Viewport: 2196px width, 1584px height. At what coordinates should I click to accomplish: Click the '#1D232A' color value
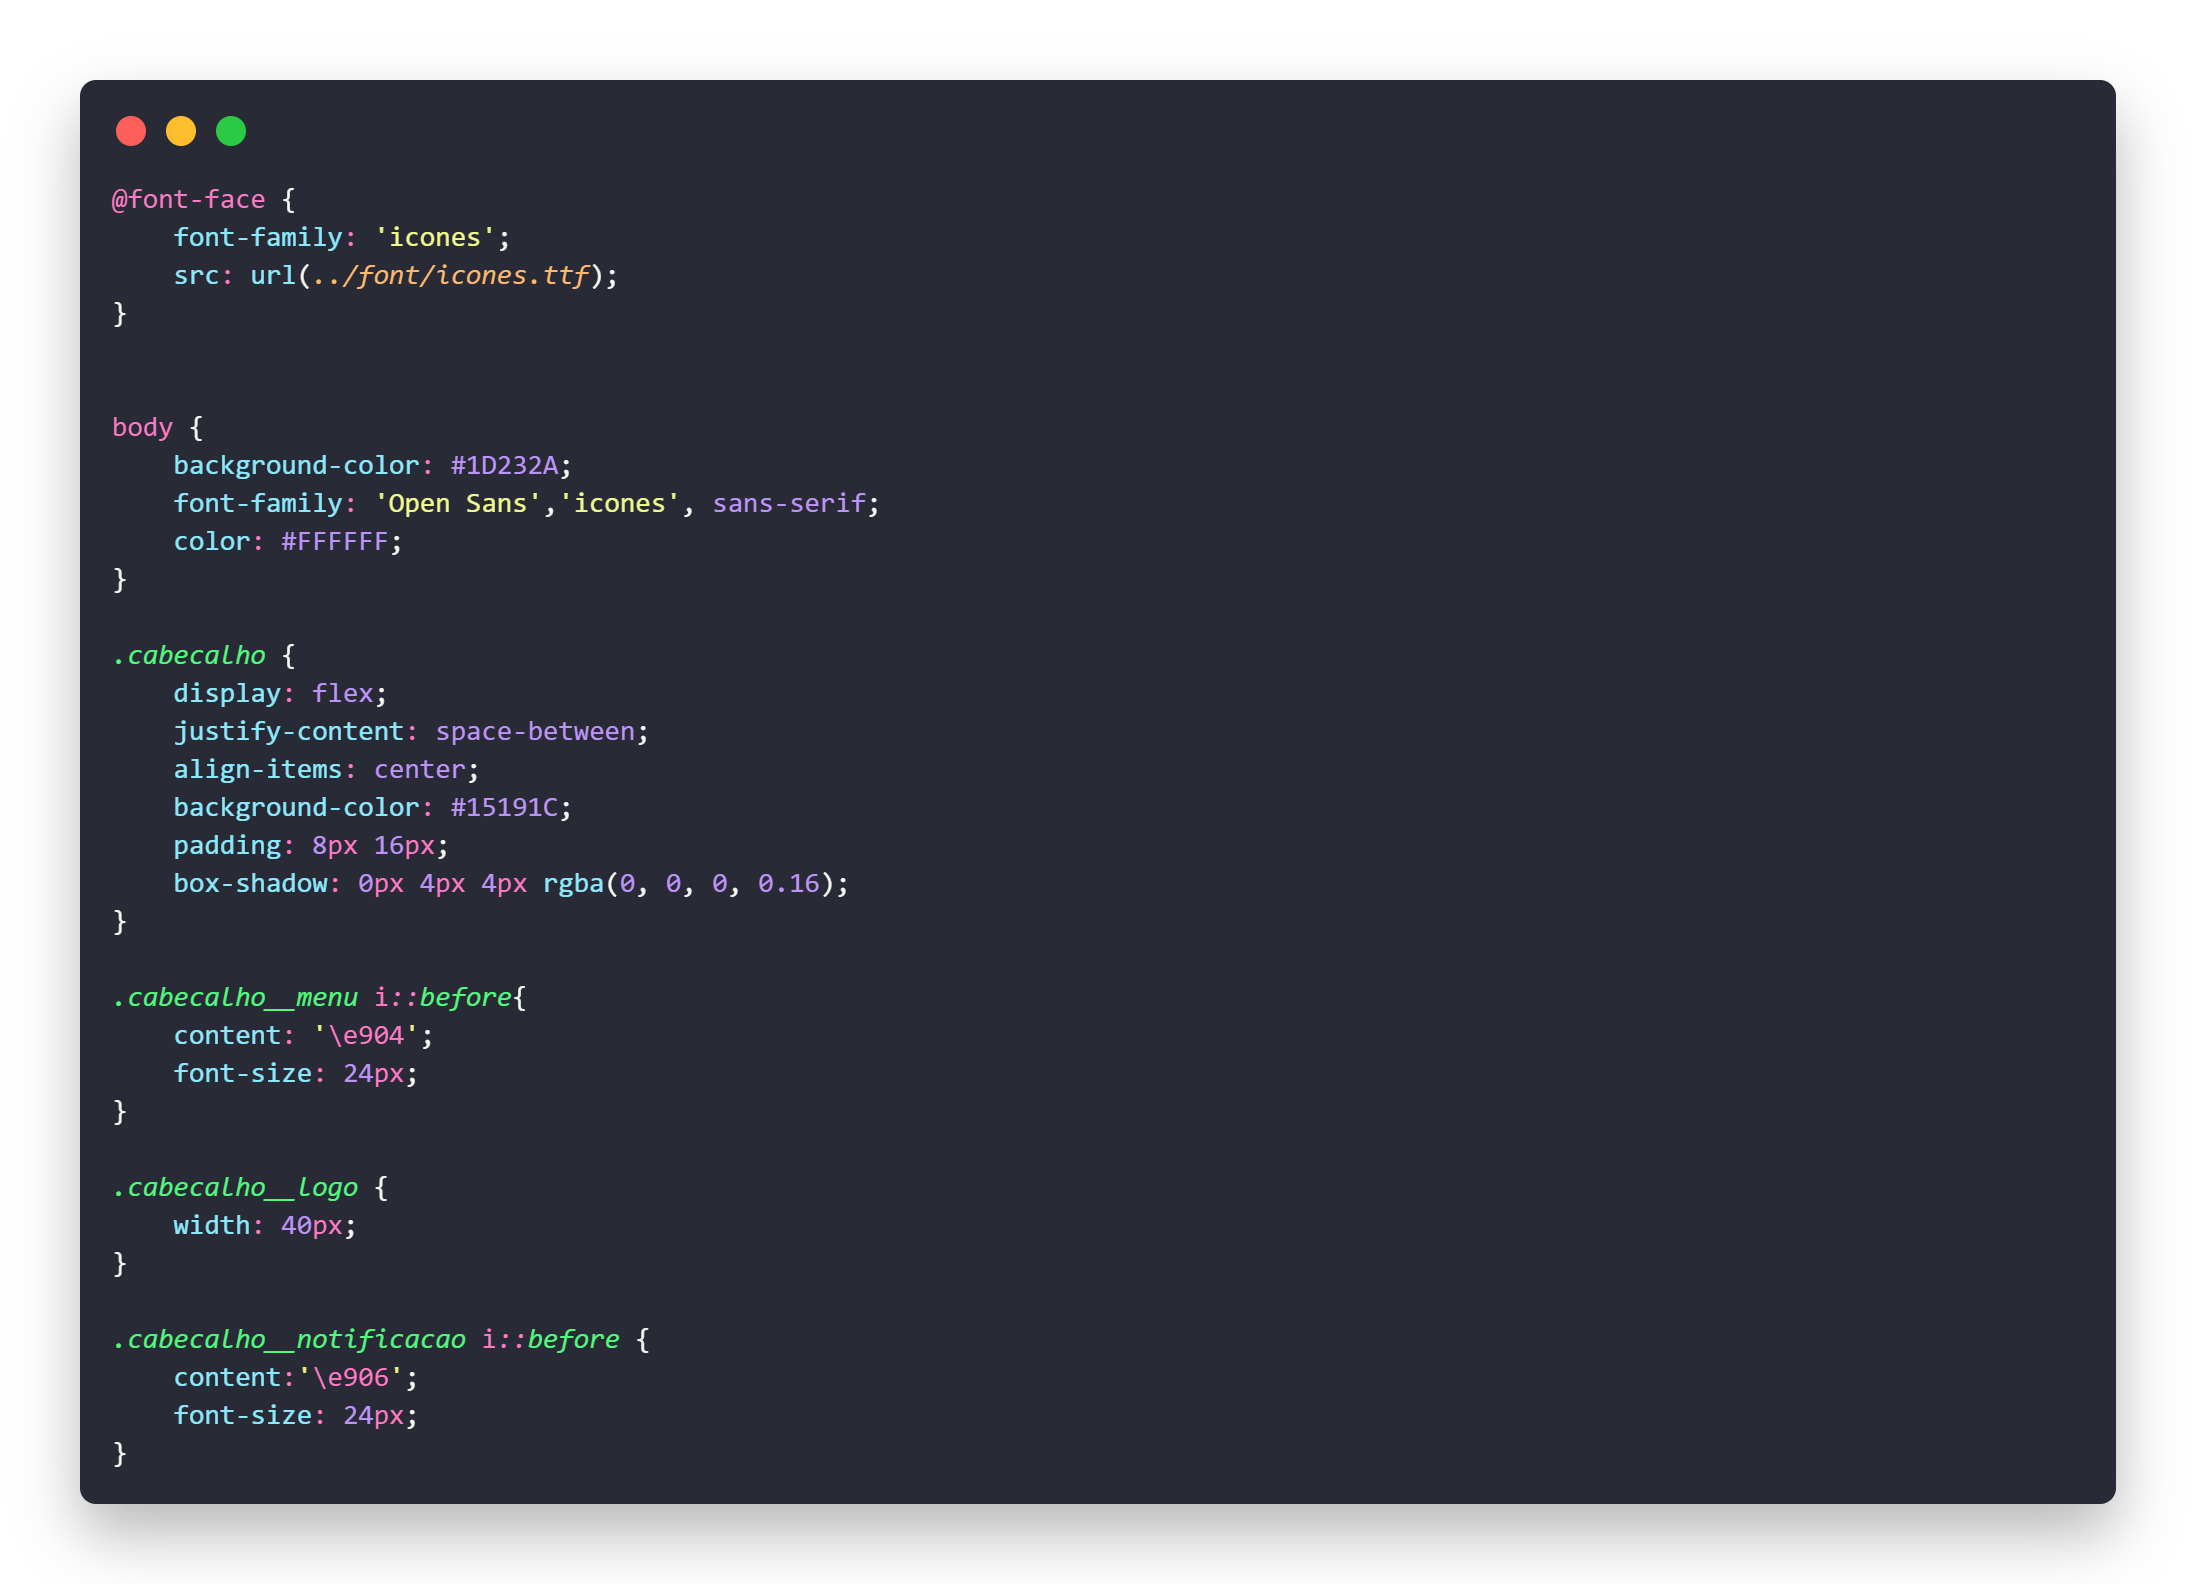coord(504,466)
